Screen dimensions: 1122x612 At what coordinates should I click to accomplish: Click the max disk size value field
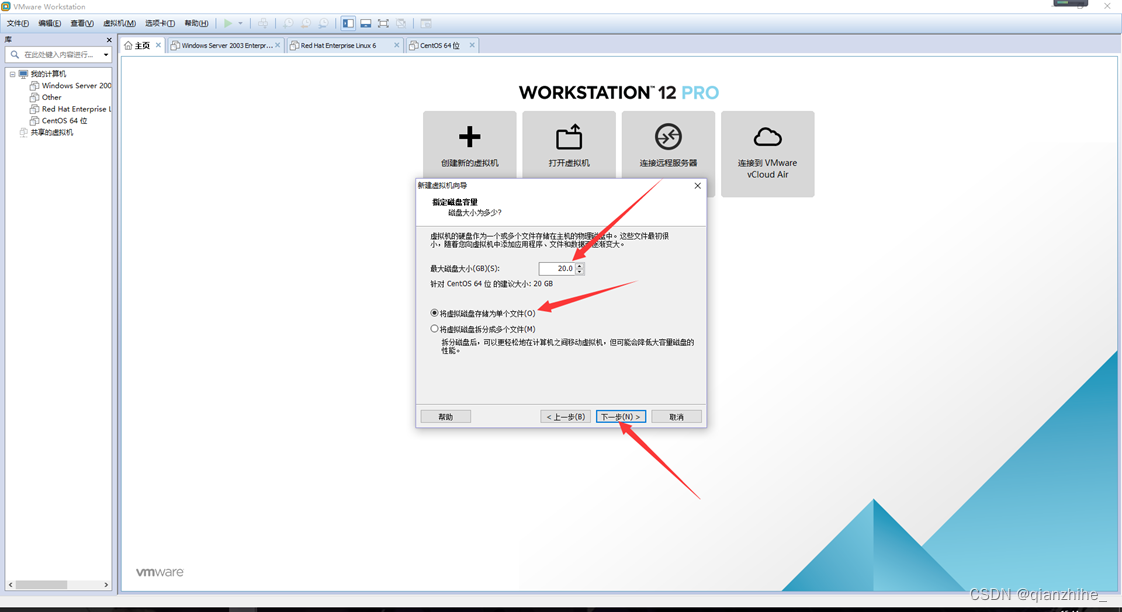557,268
